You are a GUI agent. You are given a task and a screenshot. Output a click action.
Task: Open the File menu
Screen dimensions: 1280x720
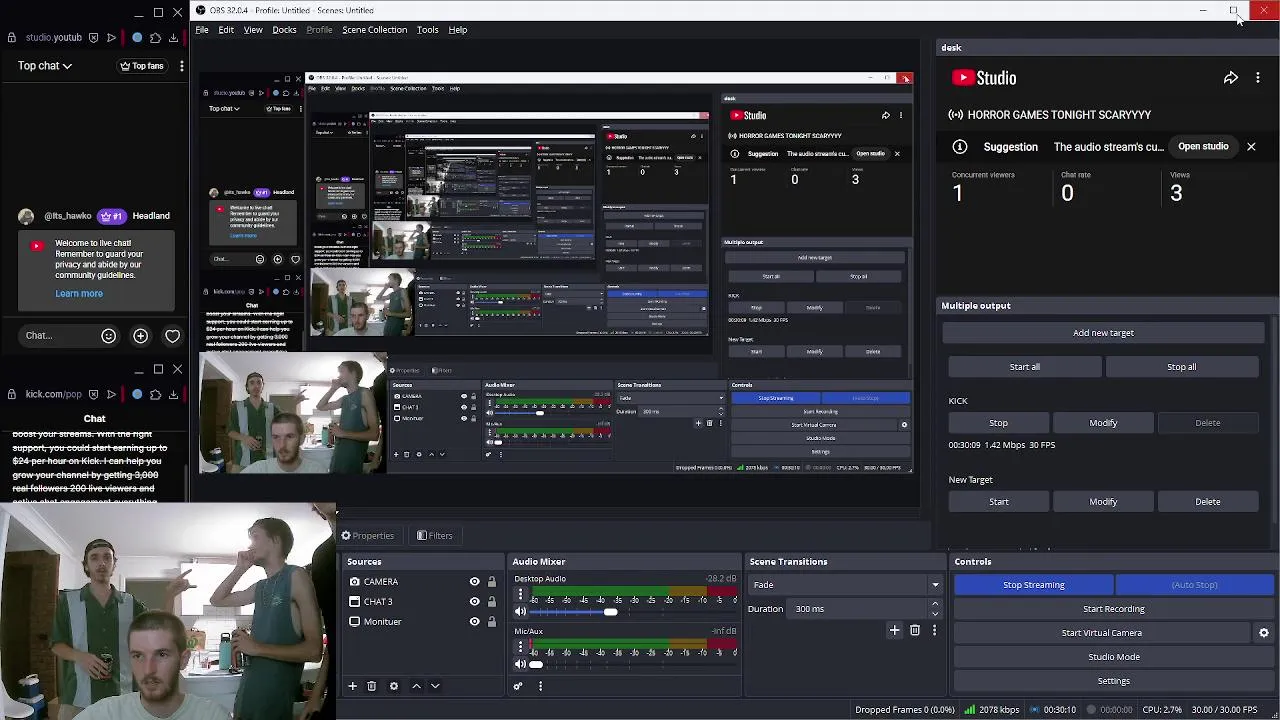202,30
